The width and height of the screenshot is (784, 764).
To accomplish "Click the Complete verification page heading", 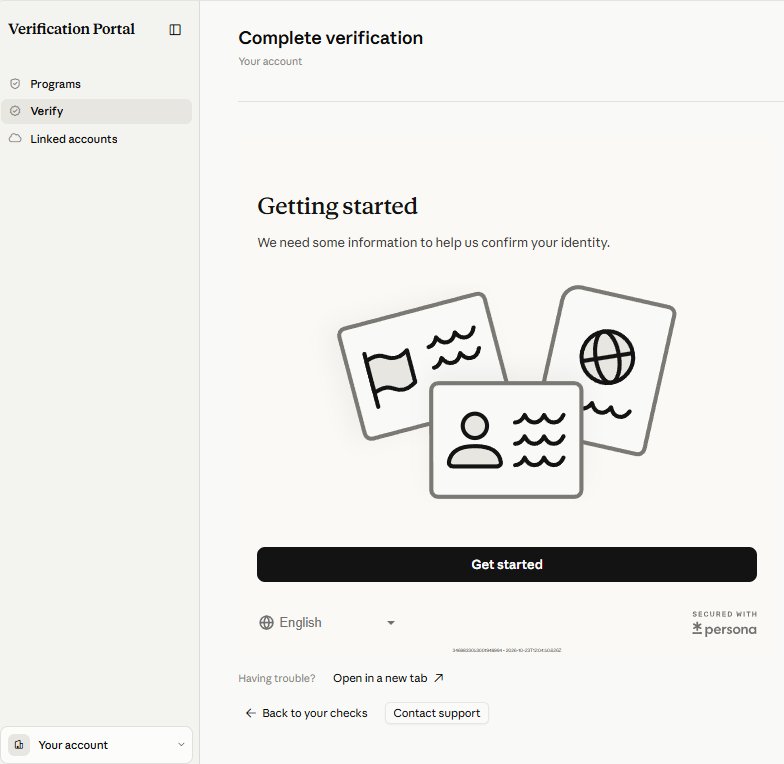I will pos(330,38).
